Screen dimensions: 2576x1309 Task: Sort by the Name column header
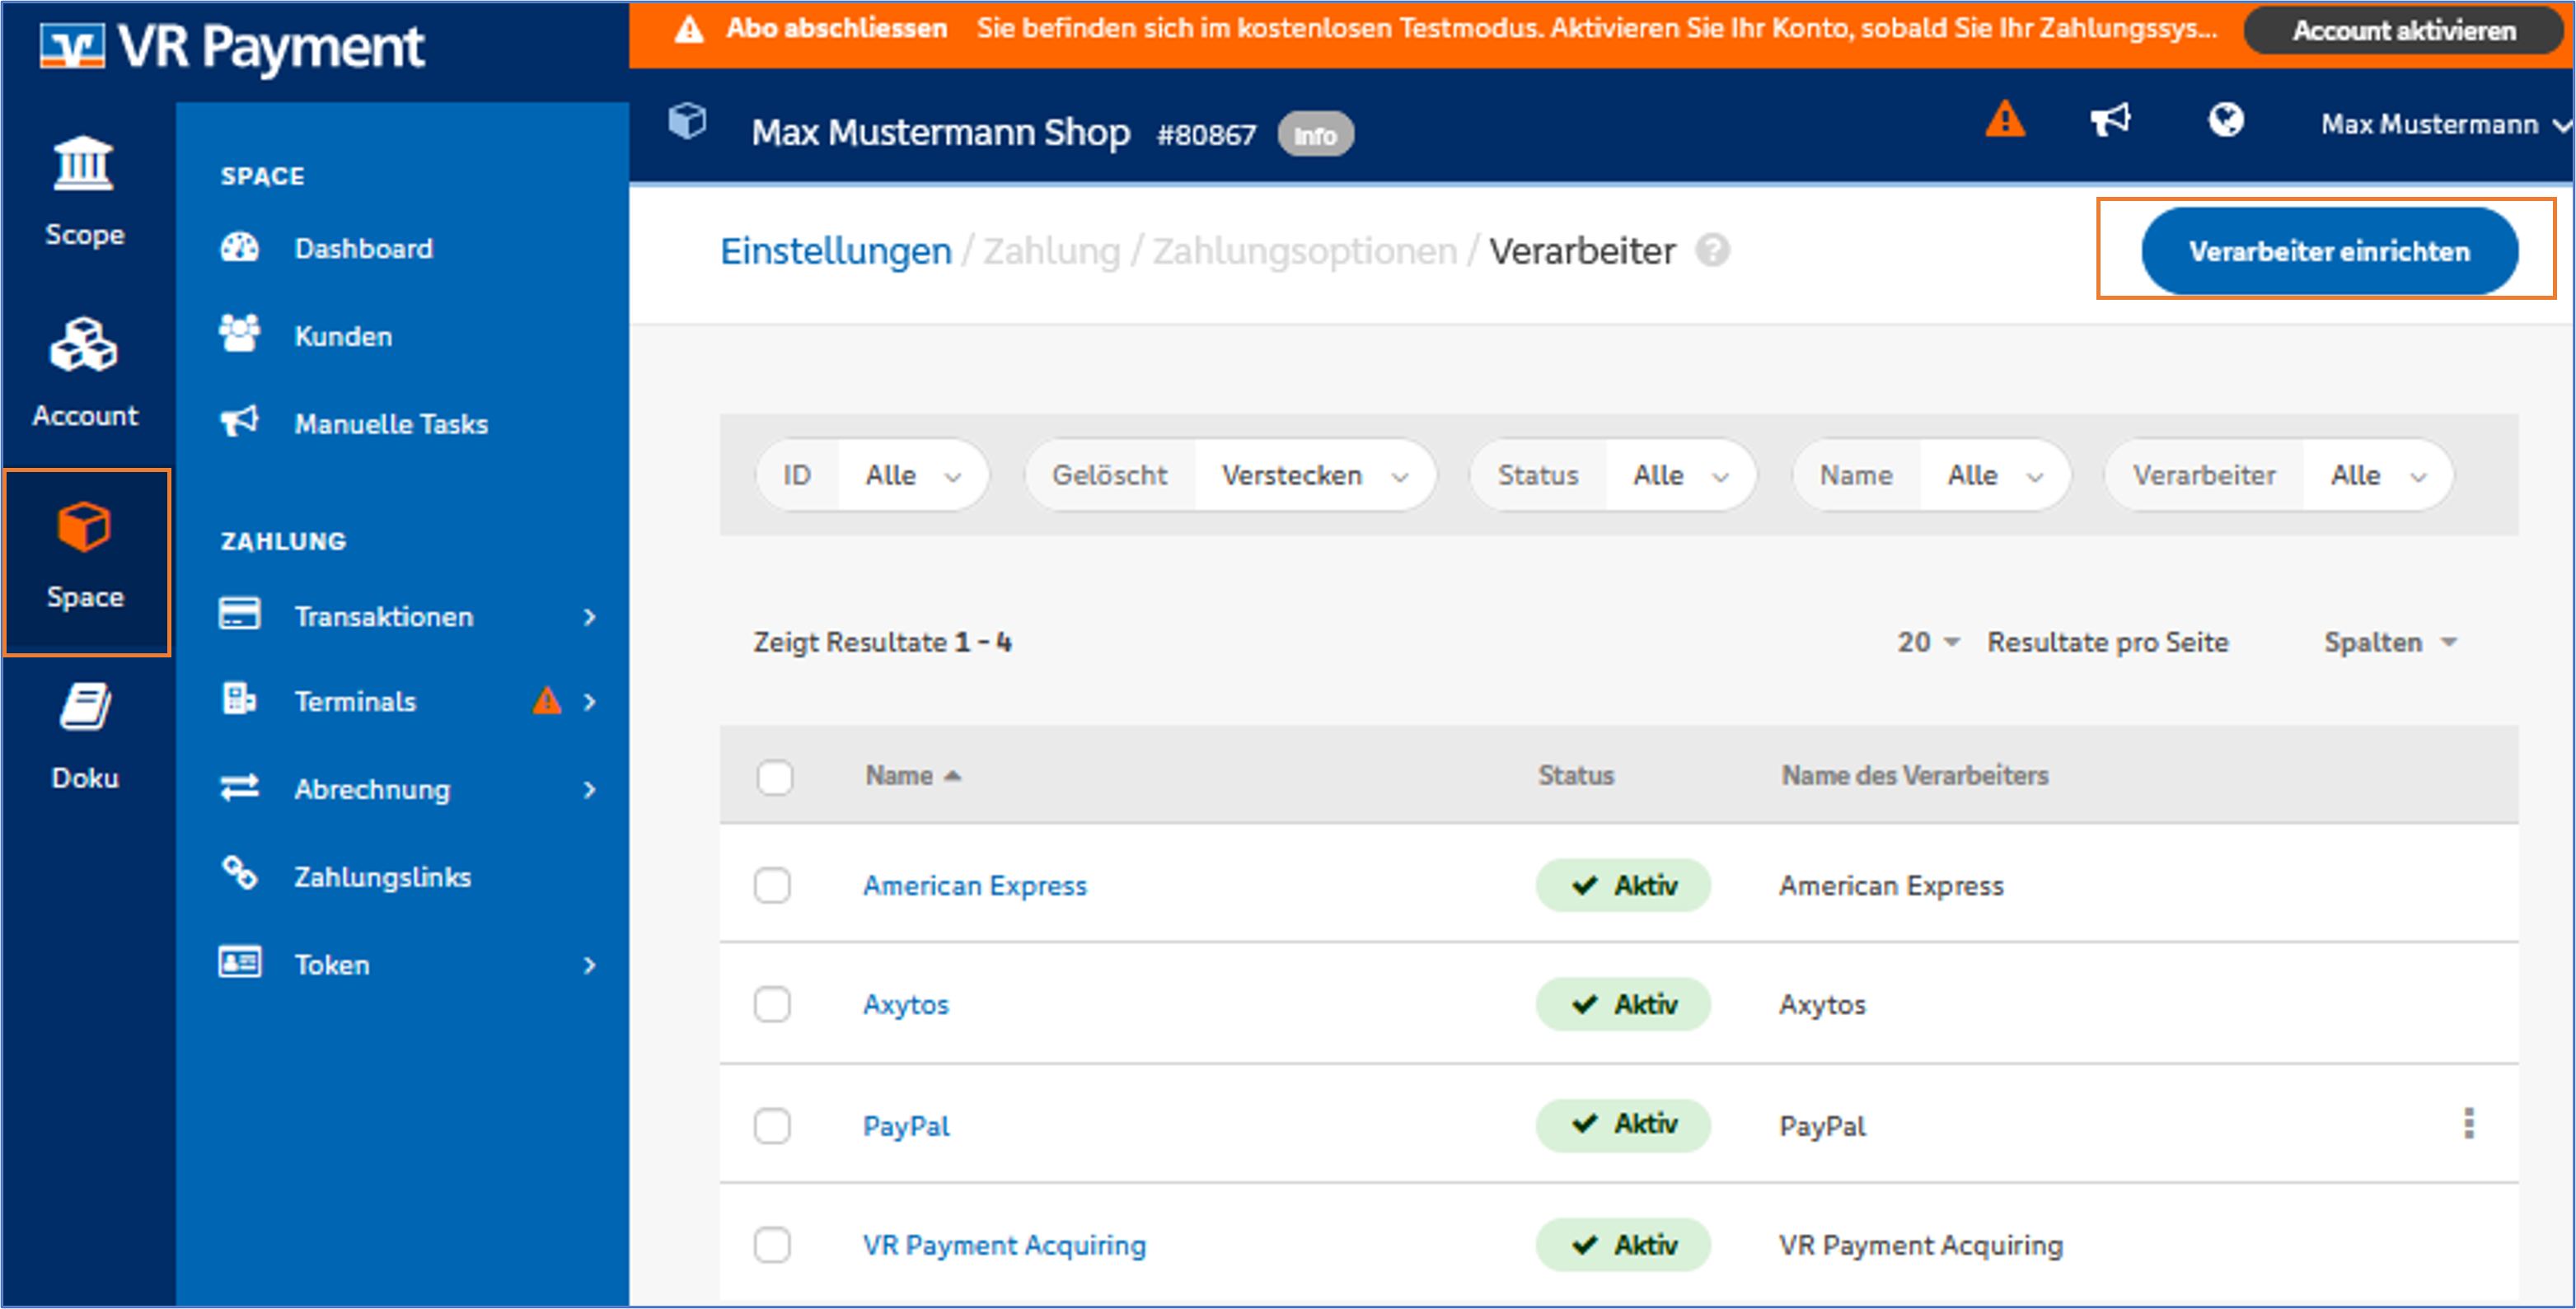(x=912, y=776)
